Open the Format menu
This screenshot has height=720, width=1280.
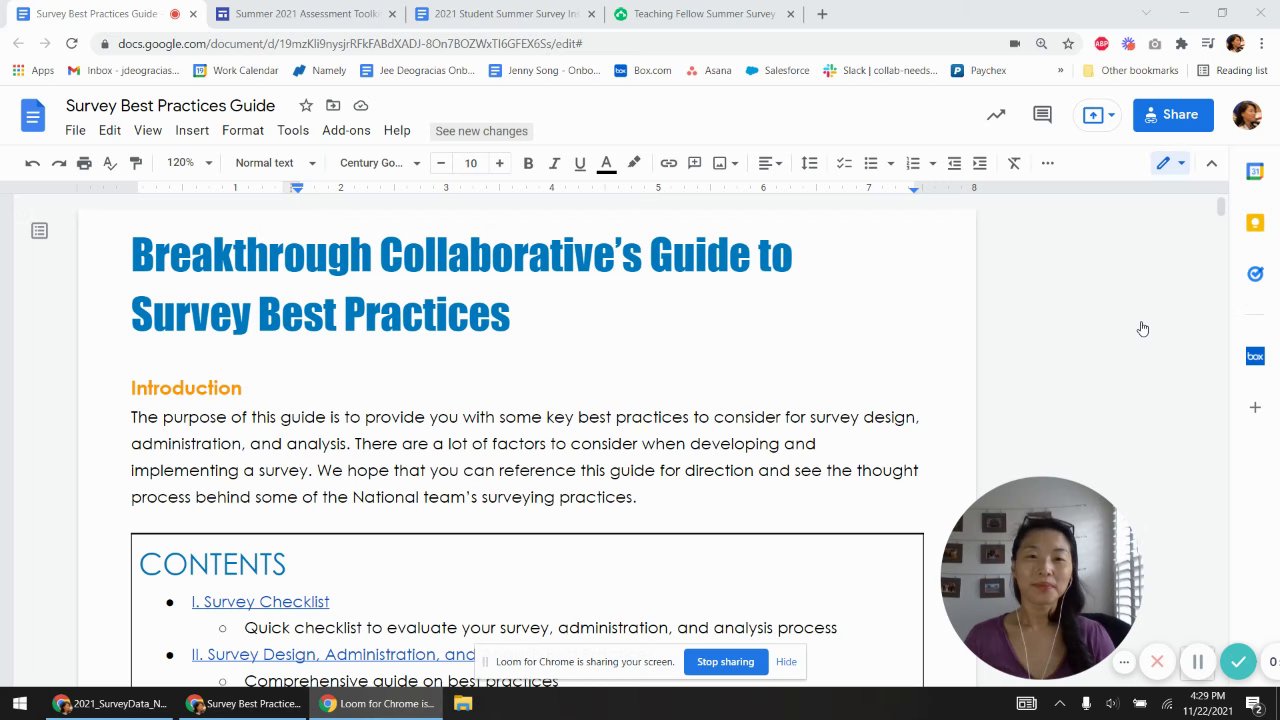(243, 130)
